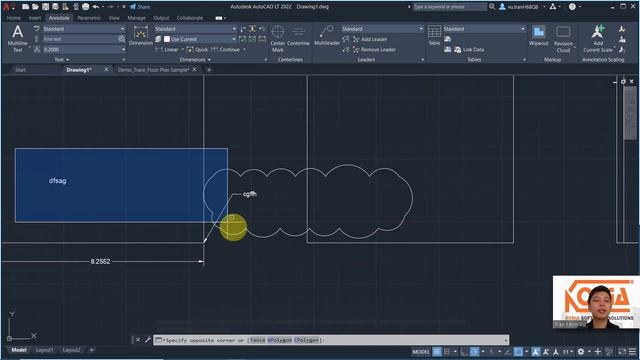Viewport: 640px width, 360px height.
Task: Open the Dimension tool
Action: 140,36
